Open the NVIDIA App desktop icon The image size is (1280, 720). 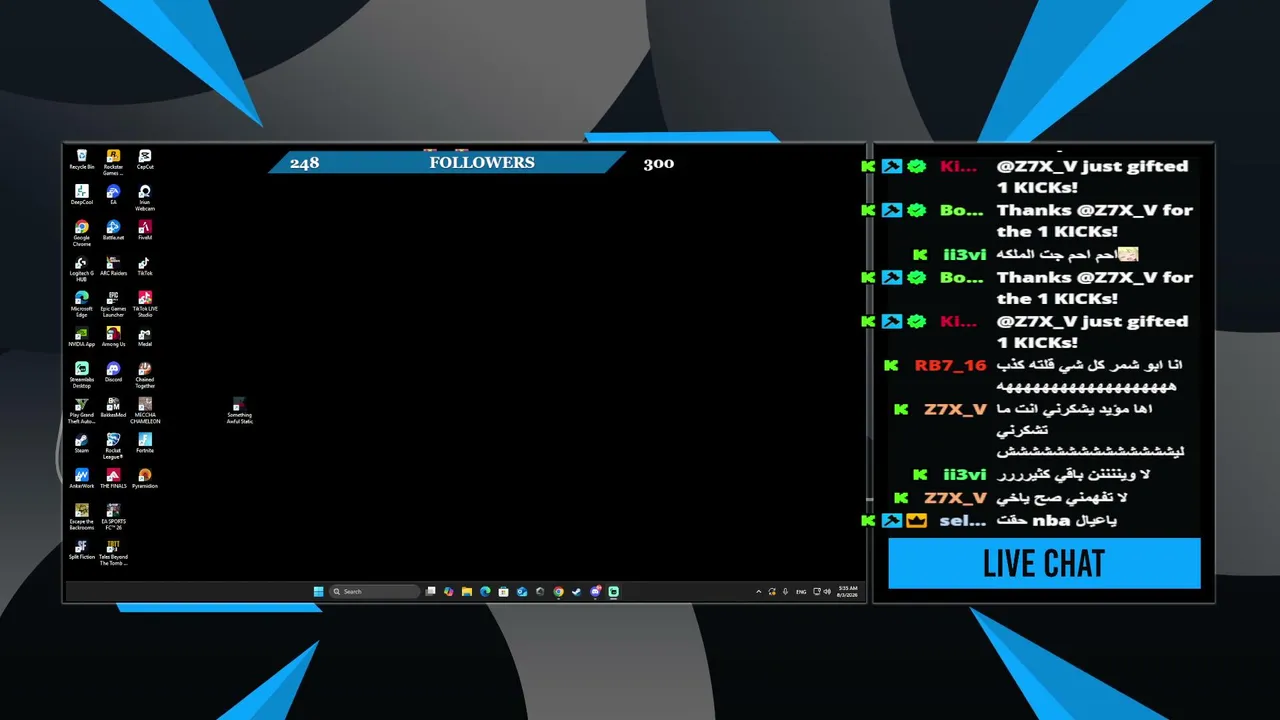(82, 337)
